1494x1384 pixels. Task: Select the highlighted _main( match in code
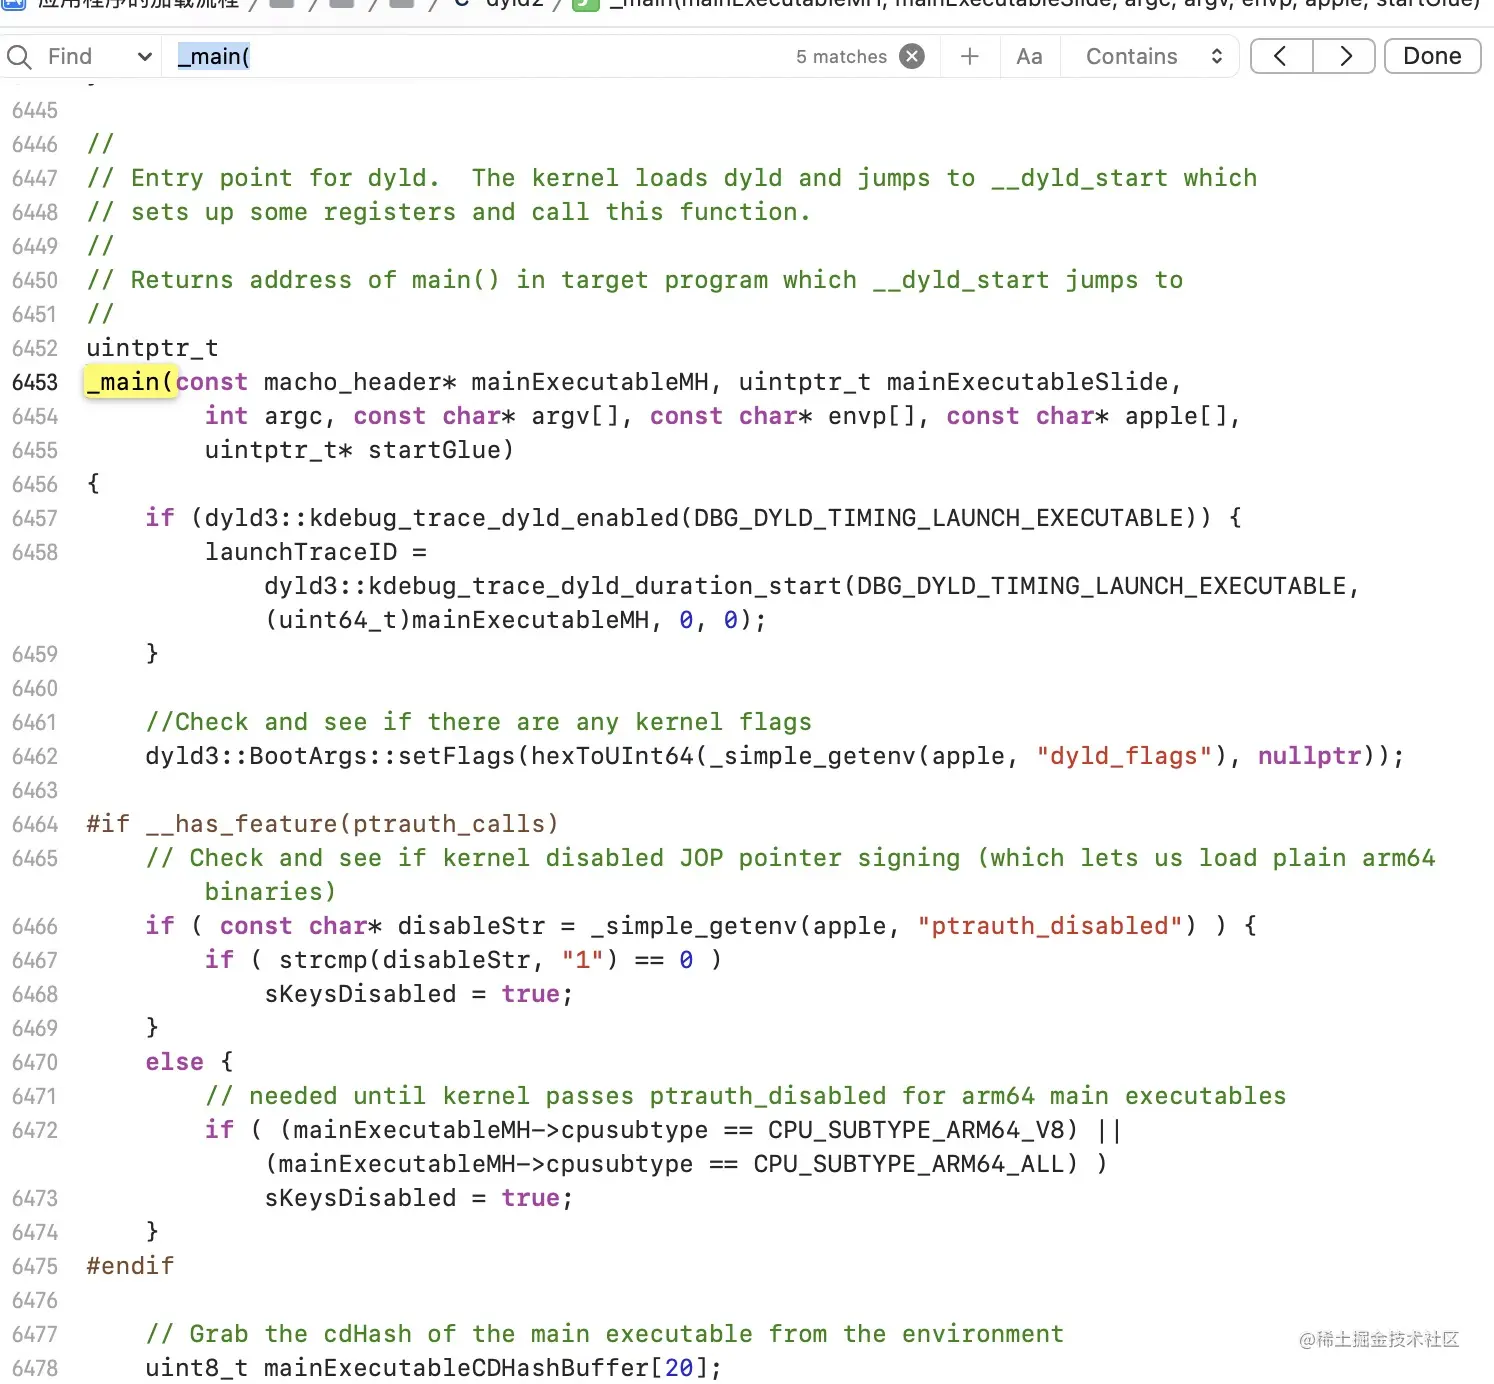tap(131, 382)
